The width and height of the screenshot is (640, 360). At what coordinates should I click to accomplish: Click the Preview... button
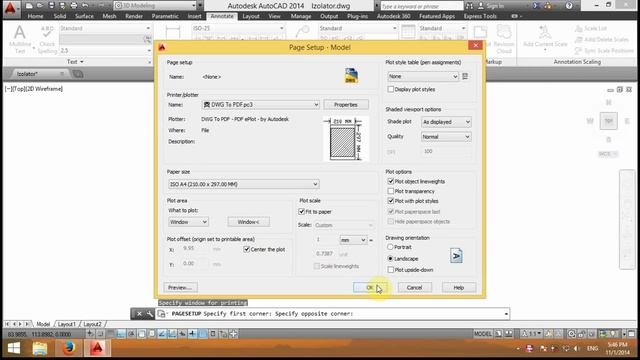pos(180,287)
